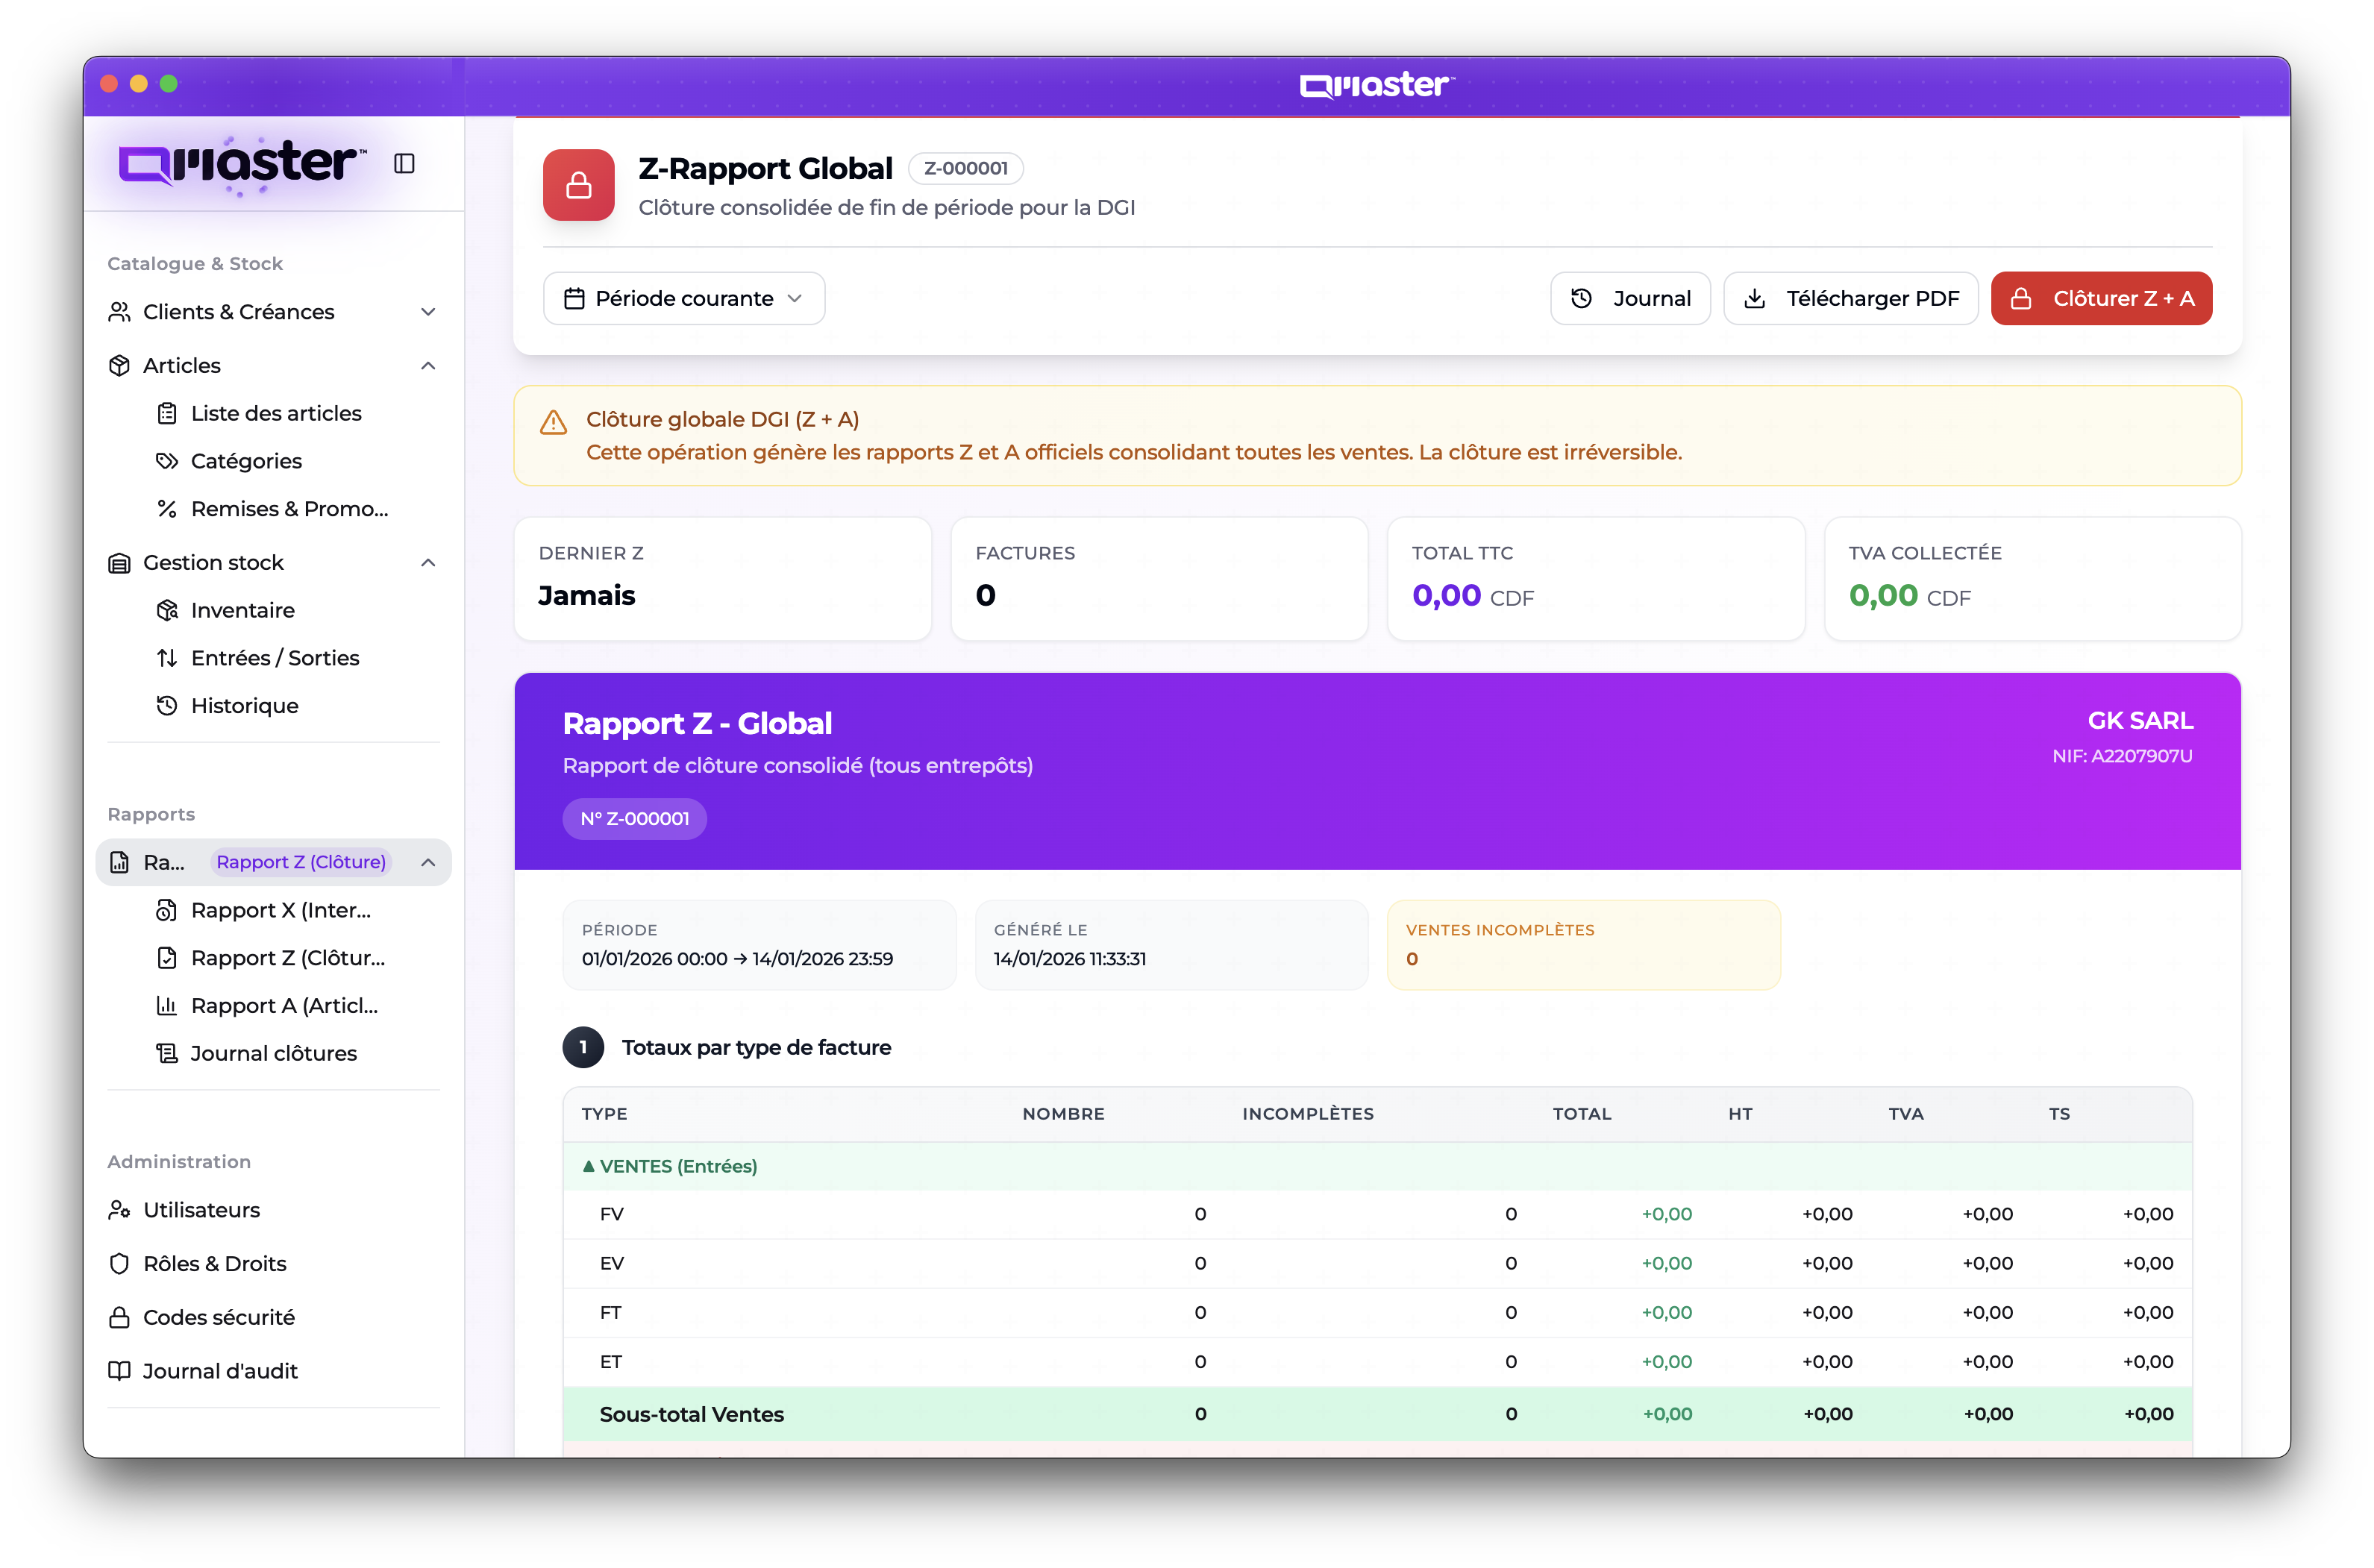Viewport: 2374px width, 1568px height.
Task: Click the Codes sécurité lock icon
Action: coord(119,1317)
